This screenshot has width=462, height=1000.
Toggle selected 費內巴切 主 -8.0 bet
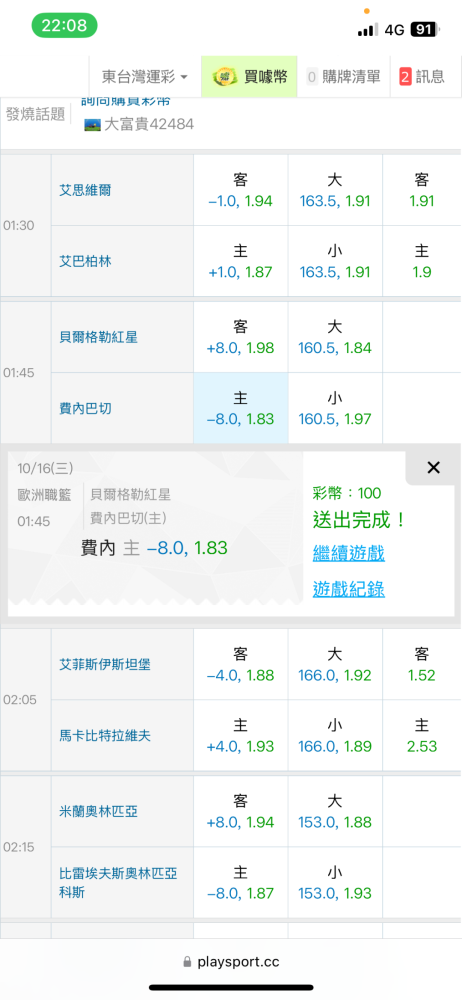(x=241, y=408)
